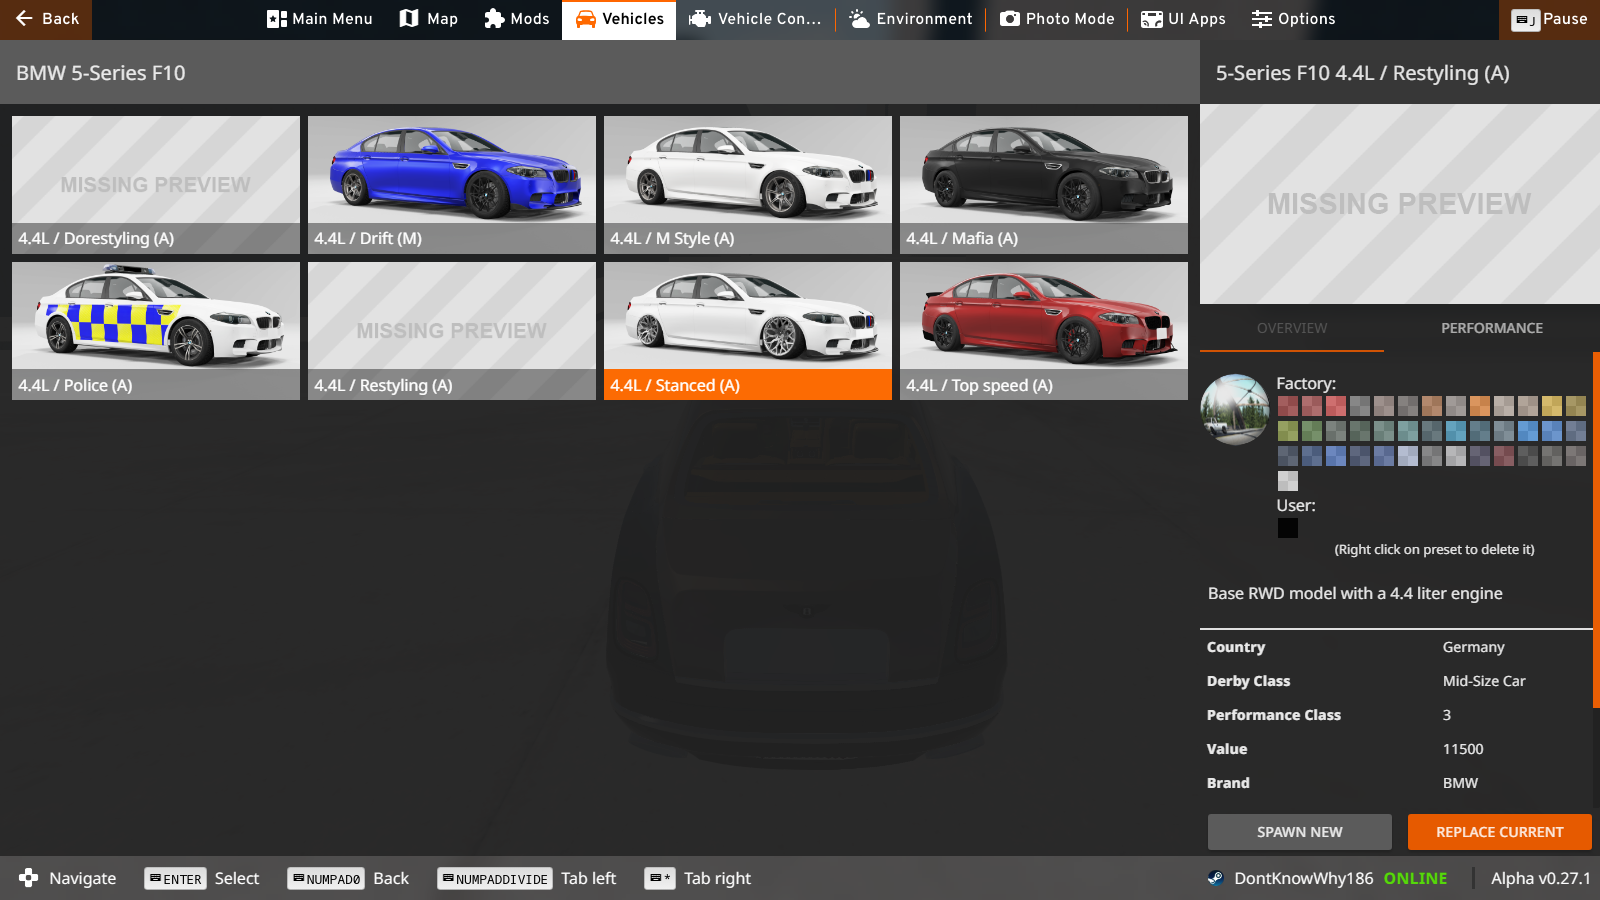This screenshot has width=1600, height=900.
Task: Open the Main Menu
Action: tap(320, 19)
